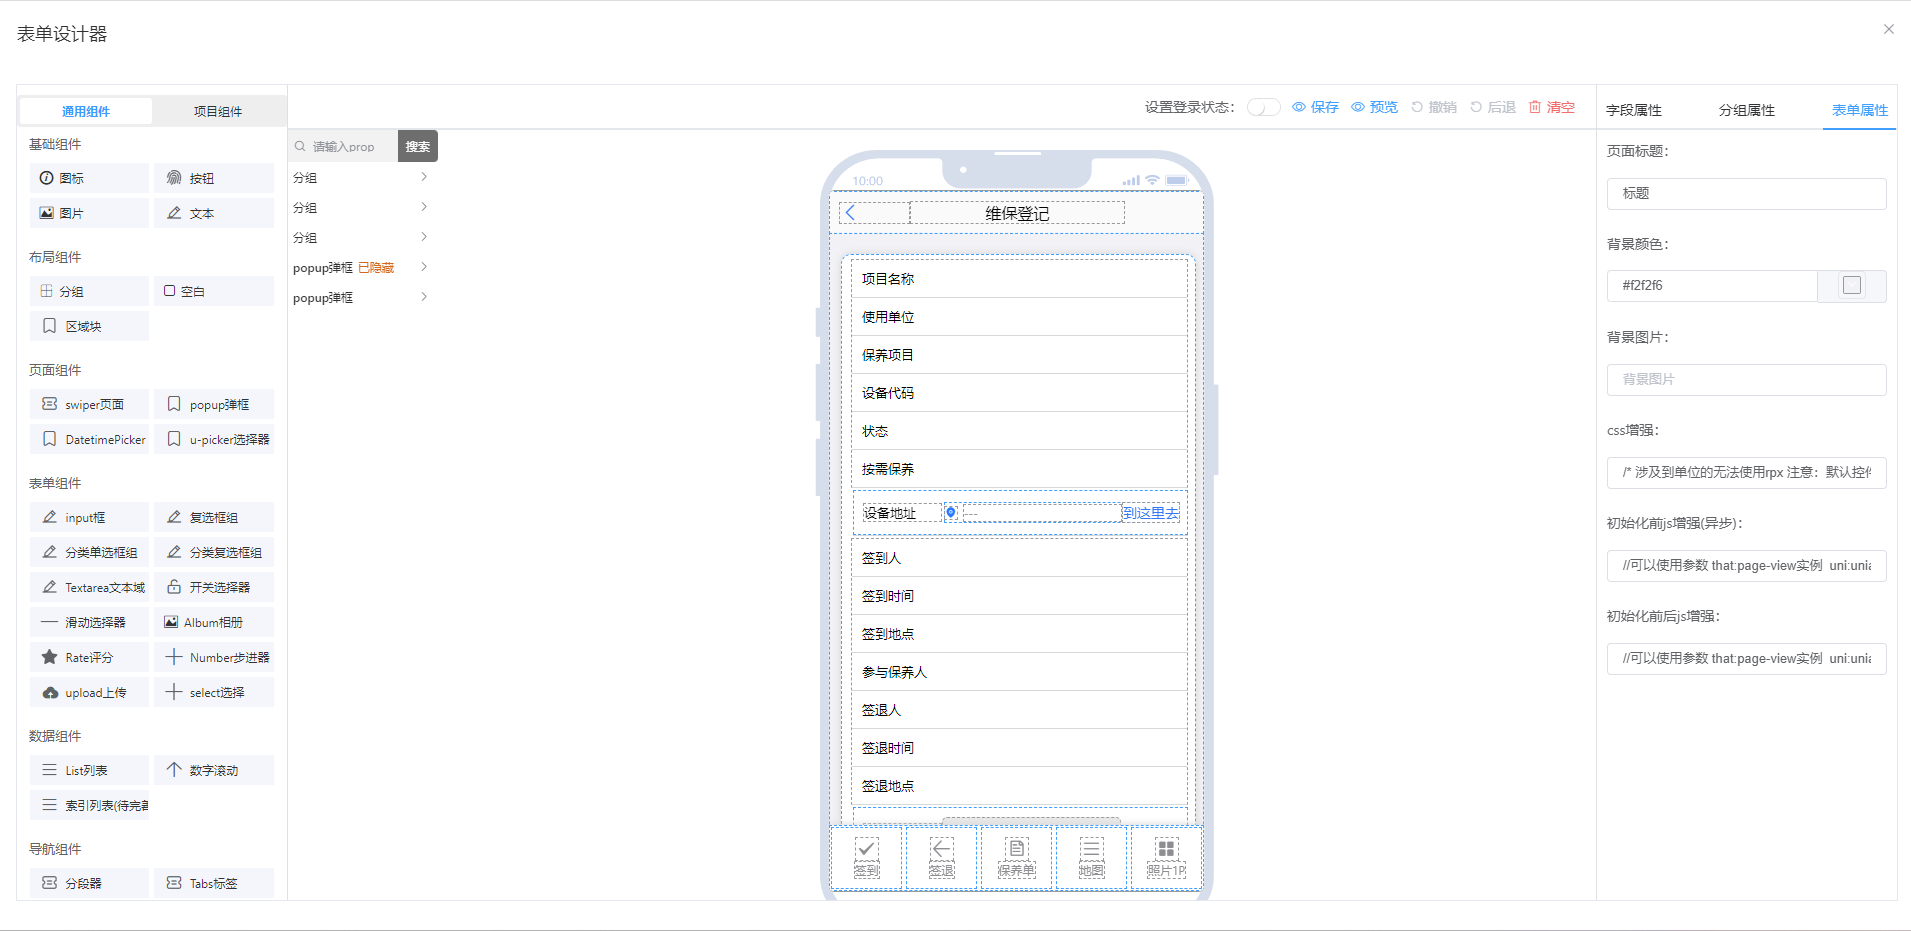Switch to the 项目组件 tab
This screenshot has height=931, width=1911.
tap(218, 111)
